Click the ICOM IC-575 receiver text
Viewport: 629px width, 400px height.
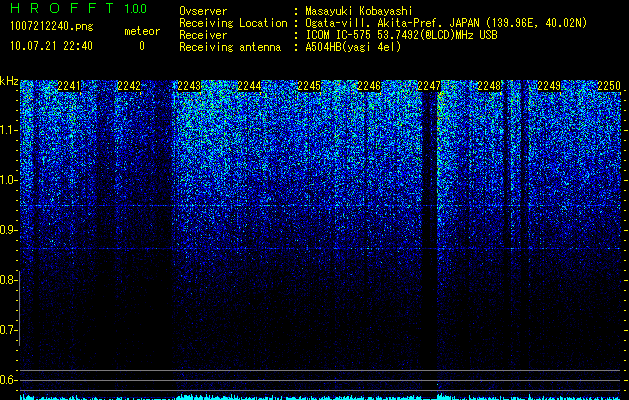click(x=401, y=35)
